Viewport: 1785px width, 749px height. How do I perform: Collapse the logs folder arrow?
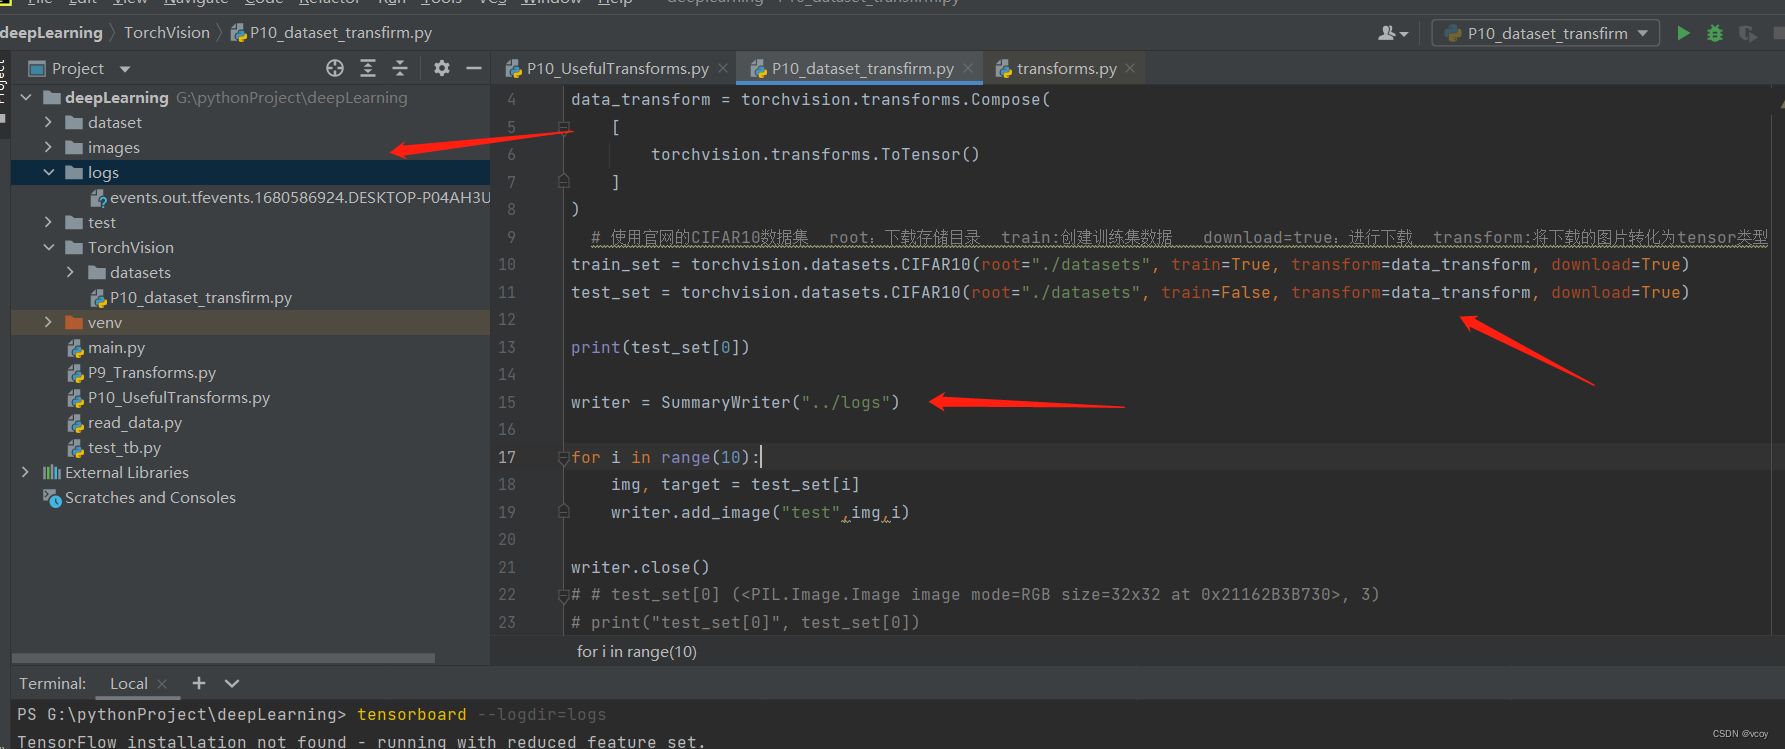click(48, 172)
